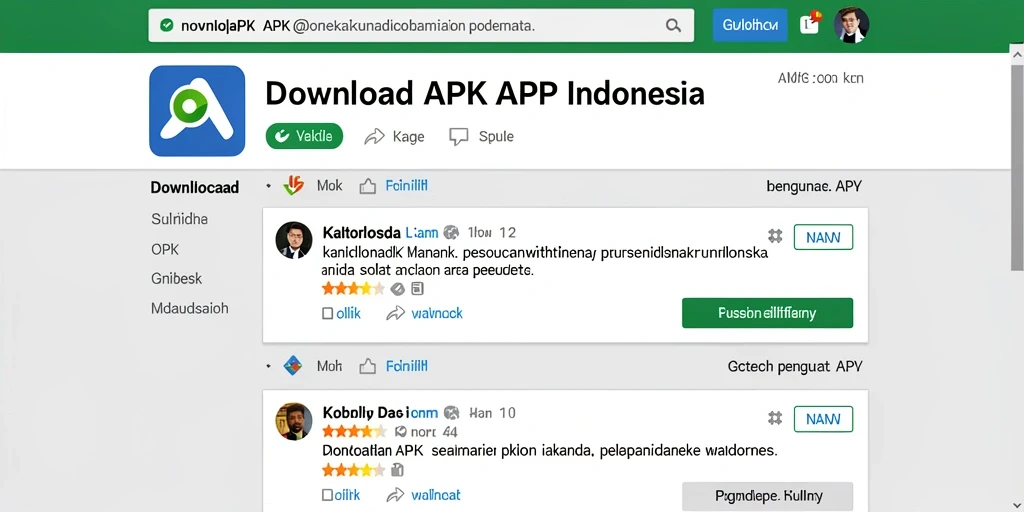The height and width of the screenshot is (512, 1024).
Task: Click the Kage share arrow icon
Action: pyautogui.click(x=374, y=136)
